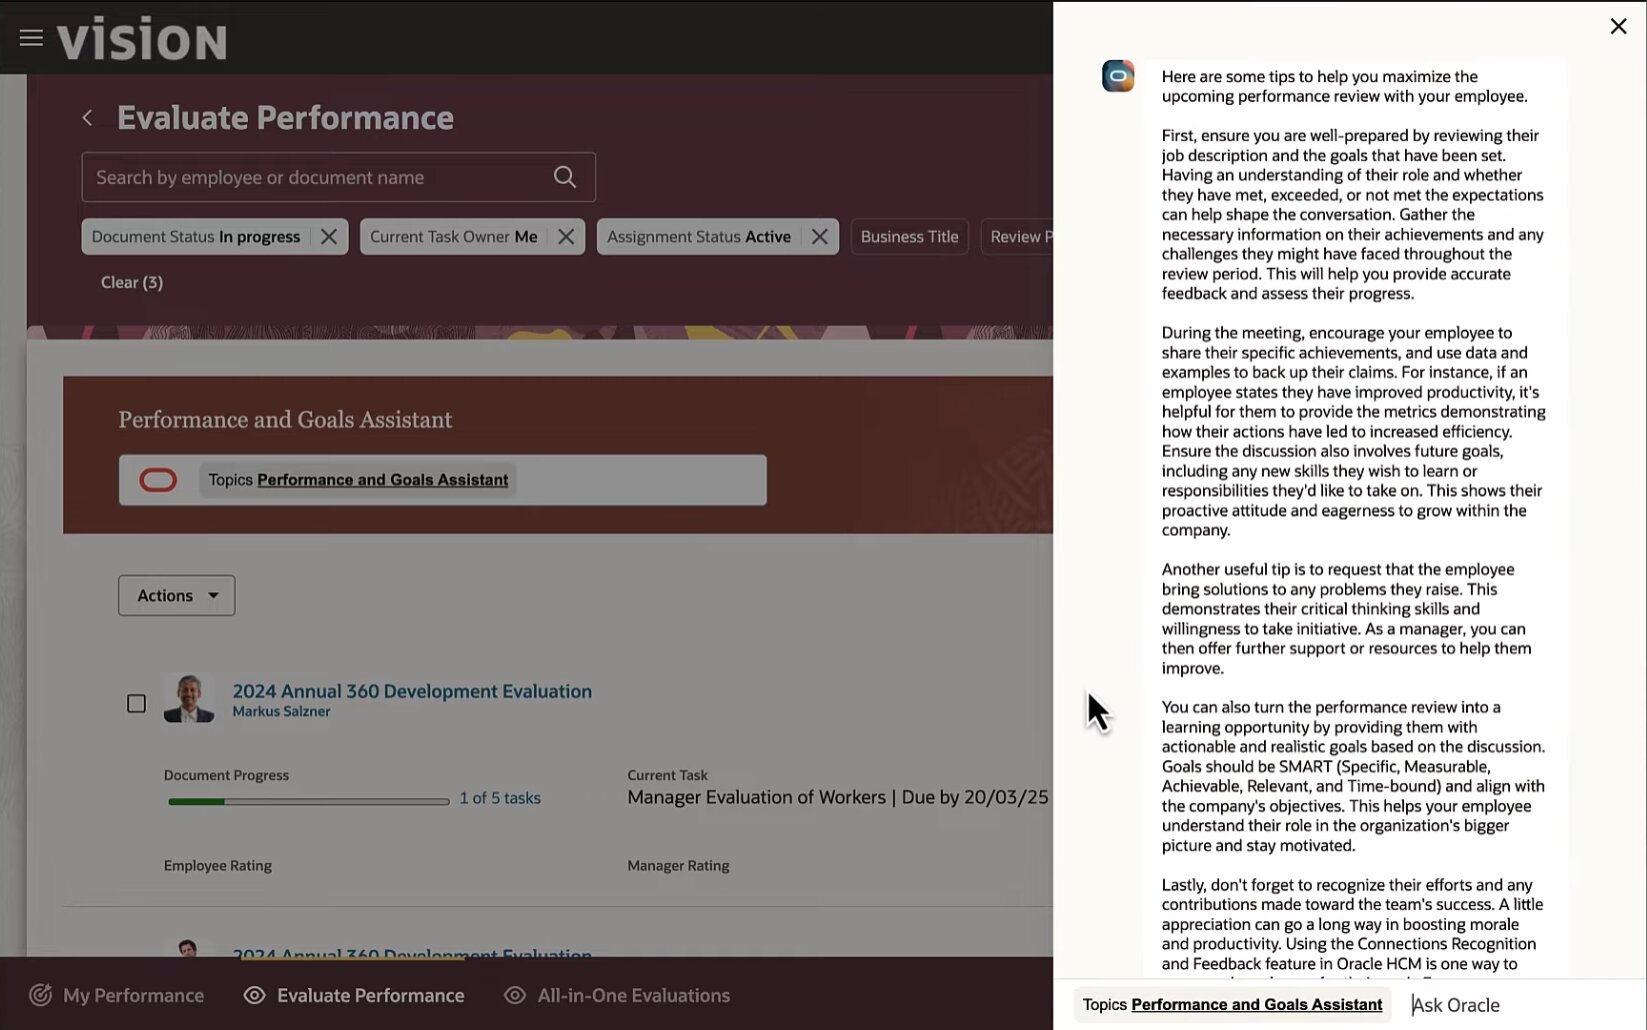
Task: Click the Document Progress bar
Action: (x=308, y=801)
